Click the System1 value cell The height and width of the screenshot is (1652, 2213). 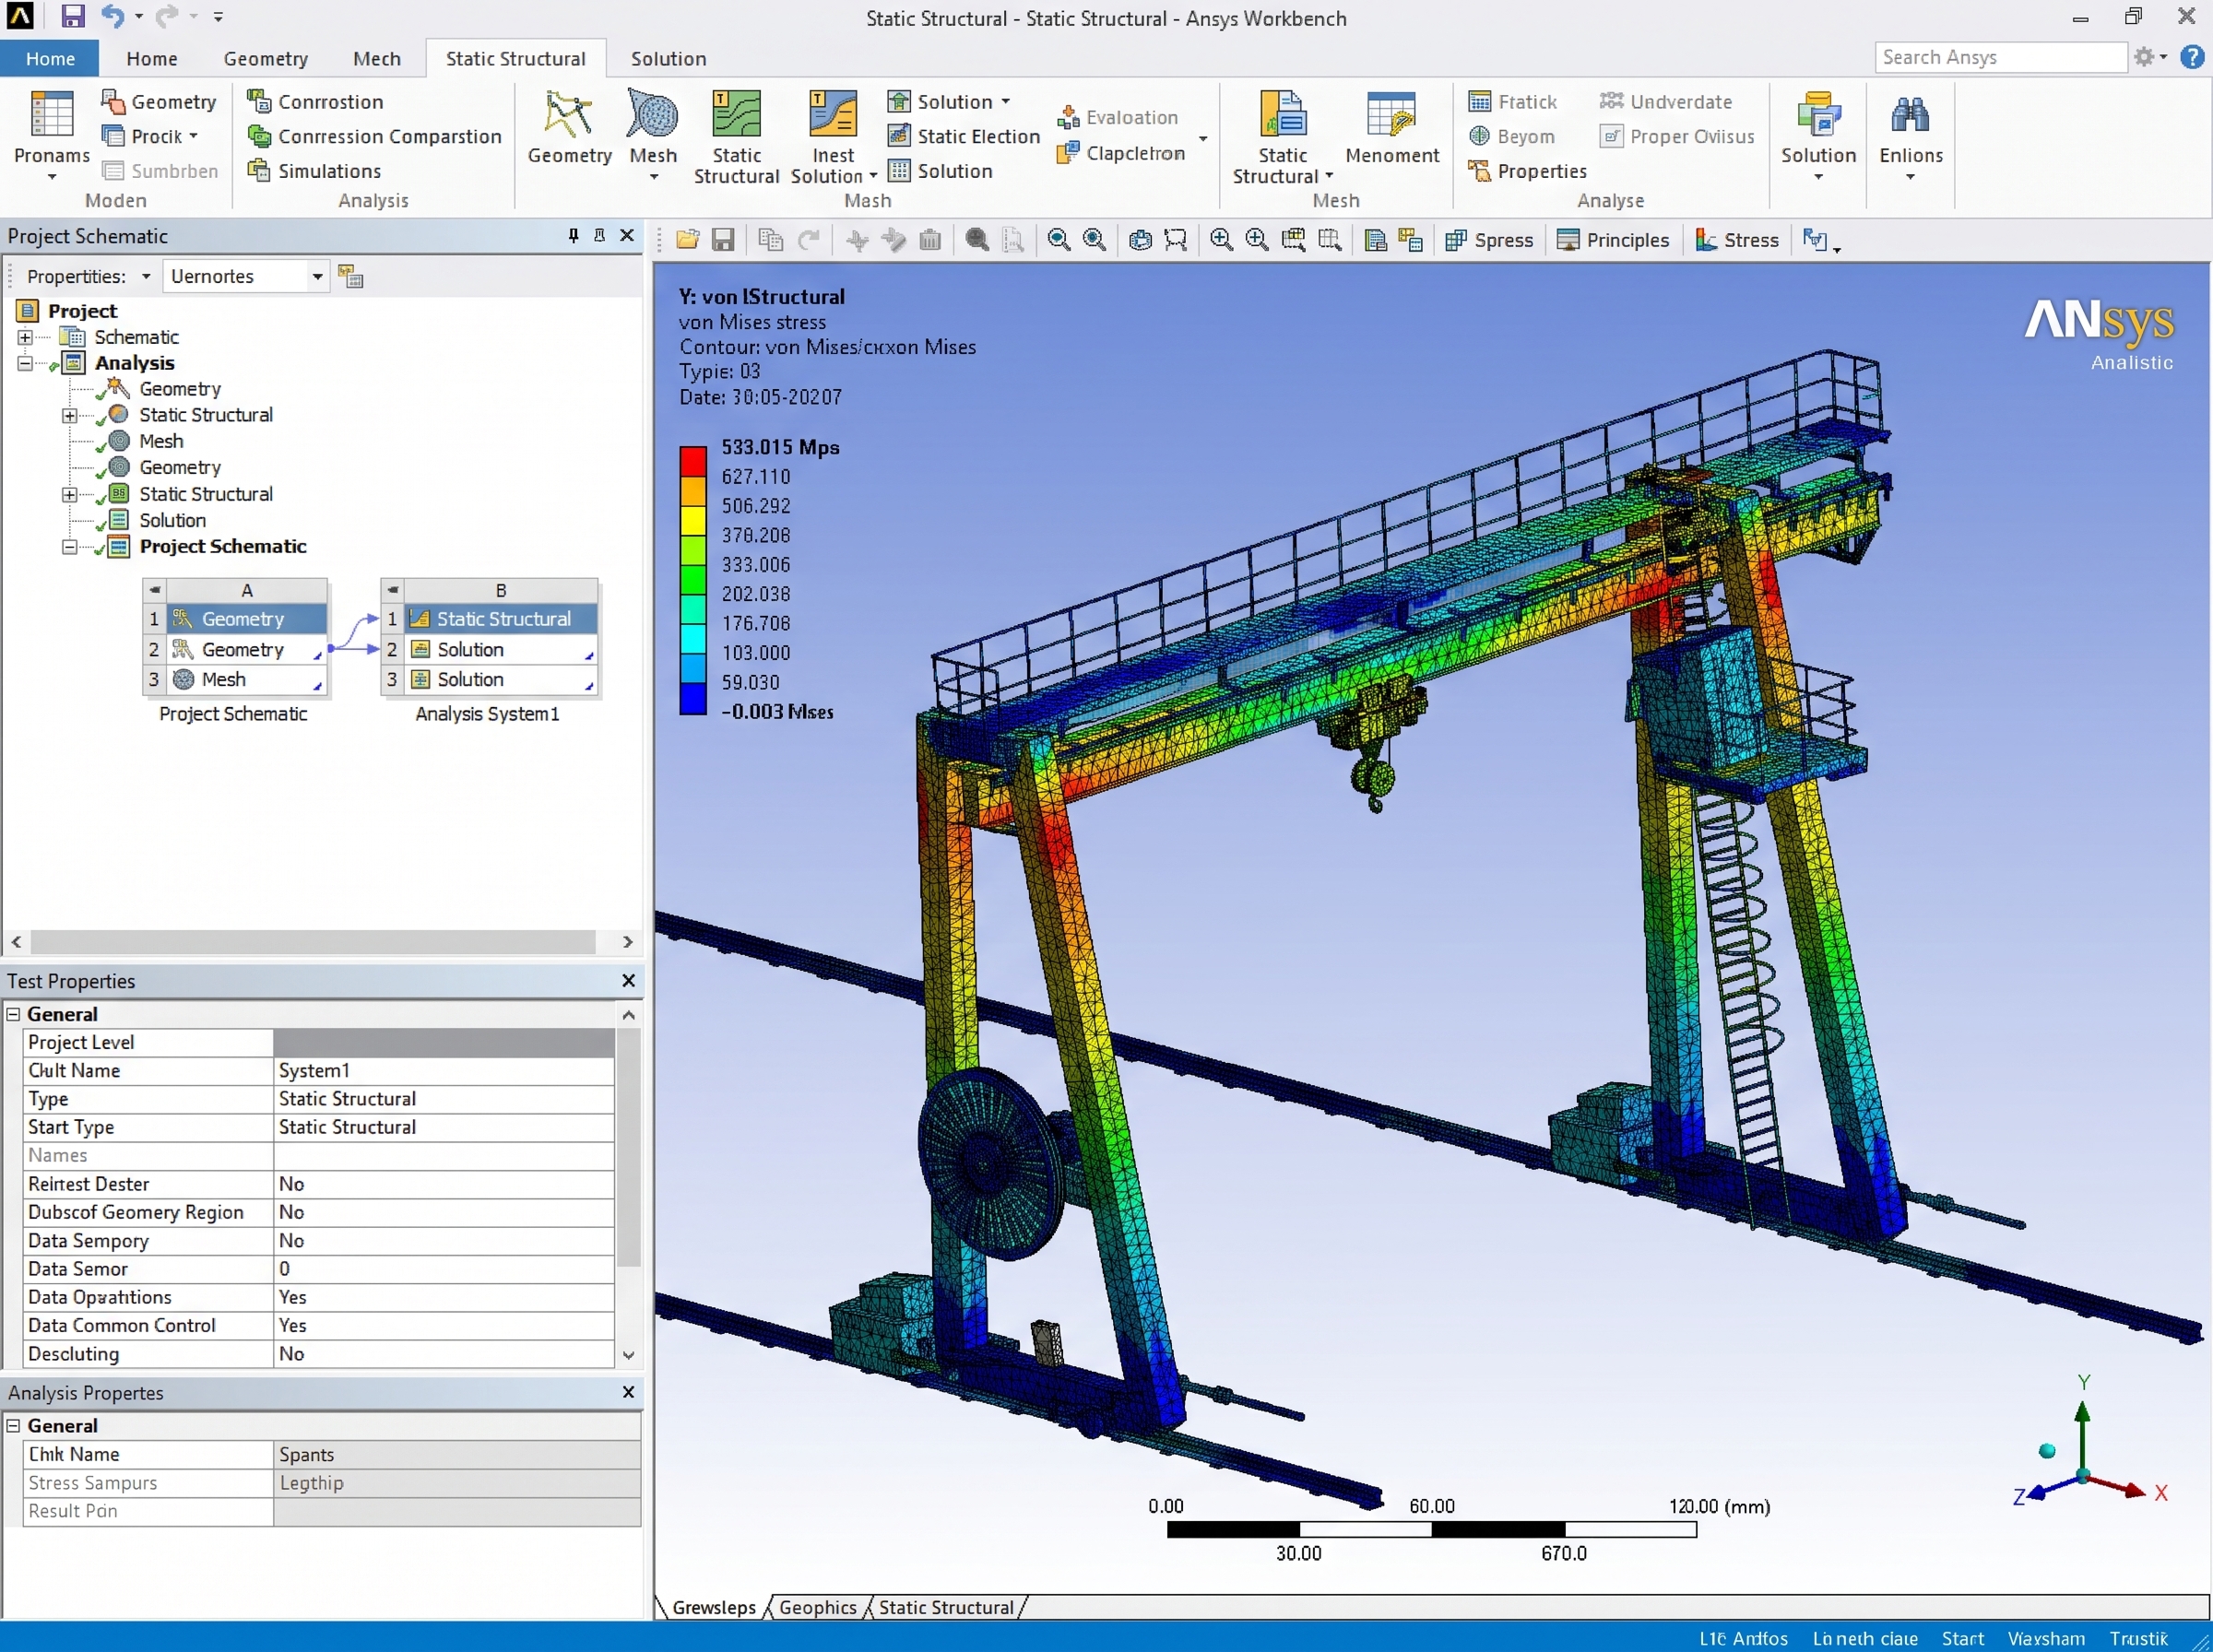[444, 1070]
